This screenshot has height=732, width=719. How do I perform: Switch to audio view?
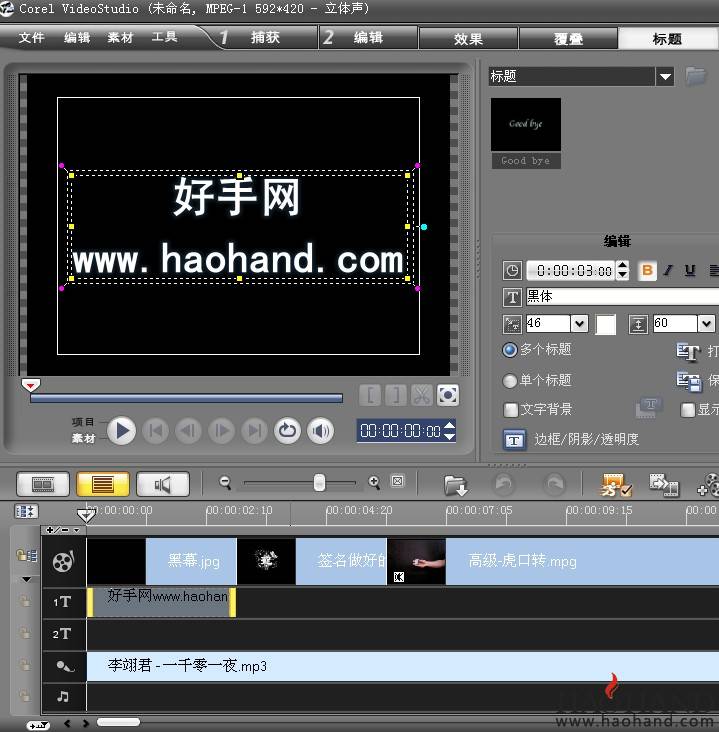click(163, 484)
